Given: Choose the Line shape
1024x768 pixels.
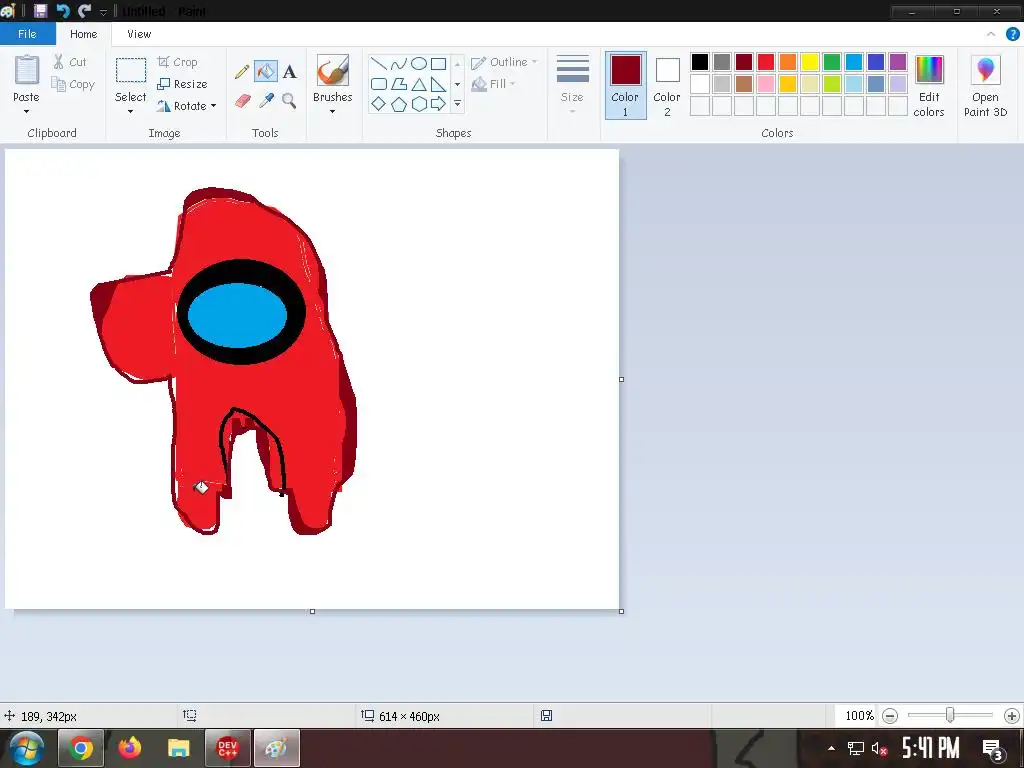Looking at the screenshot, I should click(379, 63).
